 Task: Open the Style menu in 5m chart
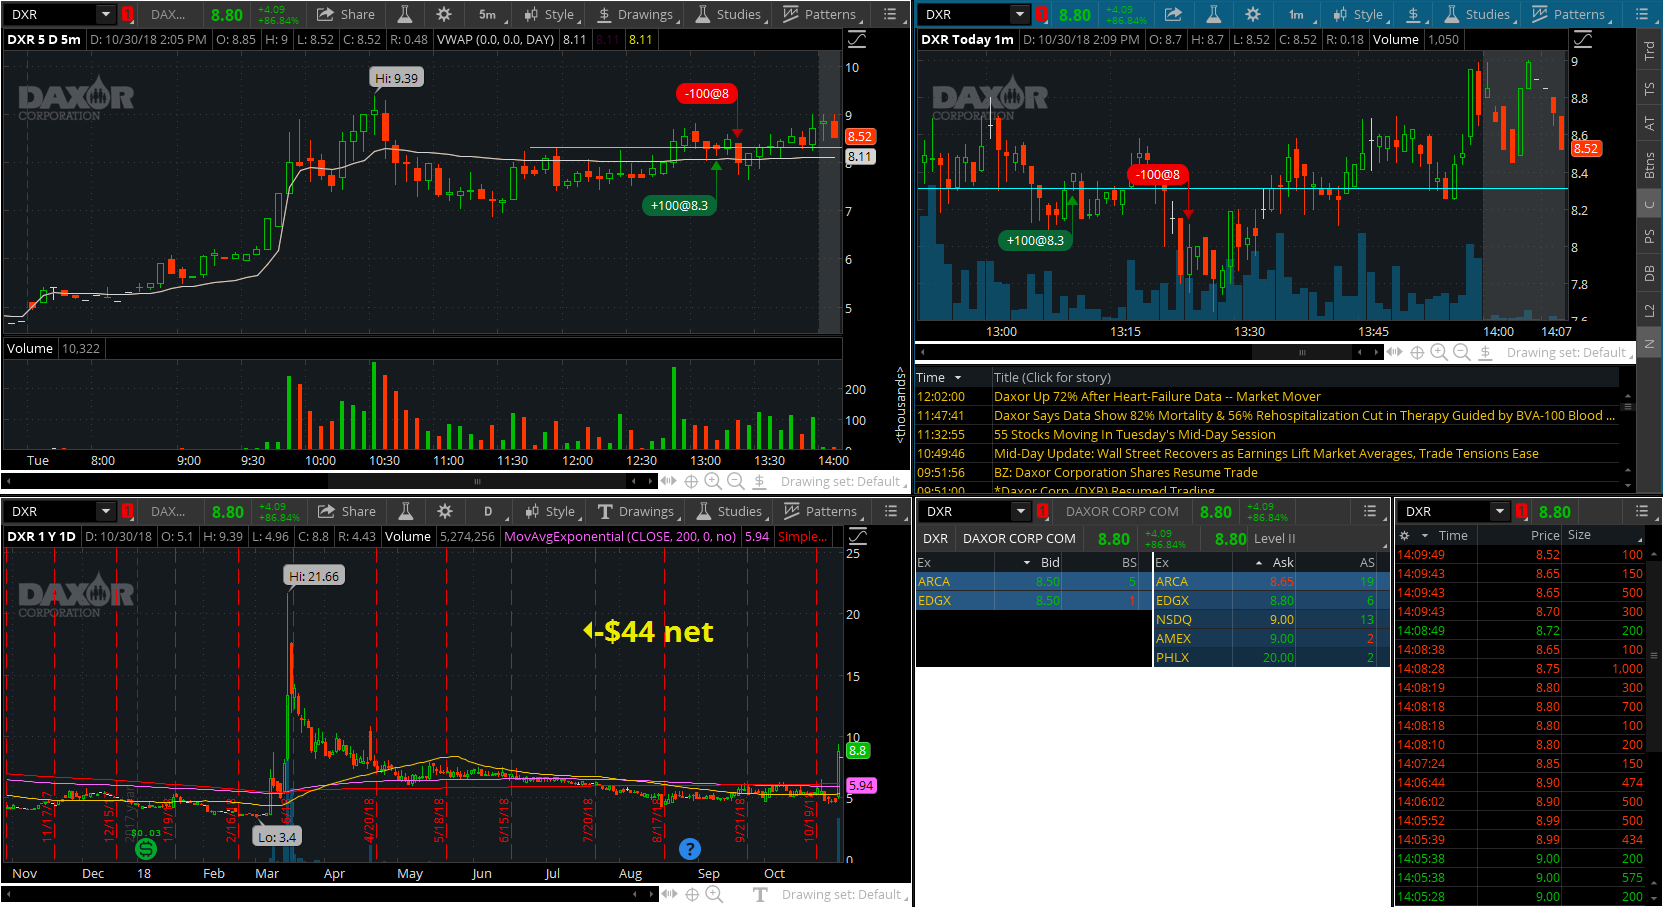(550, 14)
